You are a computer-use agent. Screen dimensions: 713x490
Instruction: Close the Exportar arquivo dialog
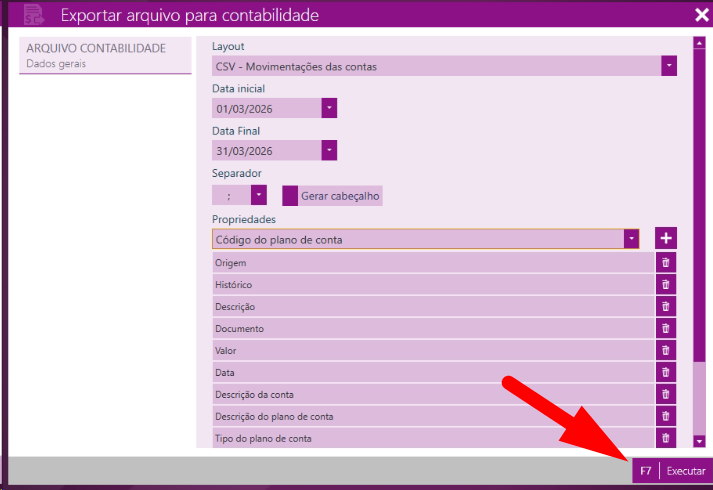click(701, 14)
